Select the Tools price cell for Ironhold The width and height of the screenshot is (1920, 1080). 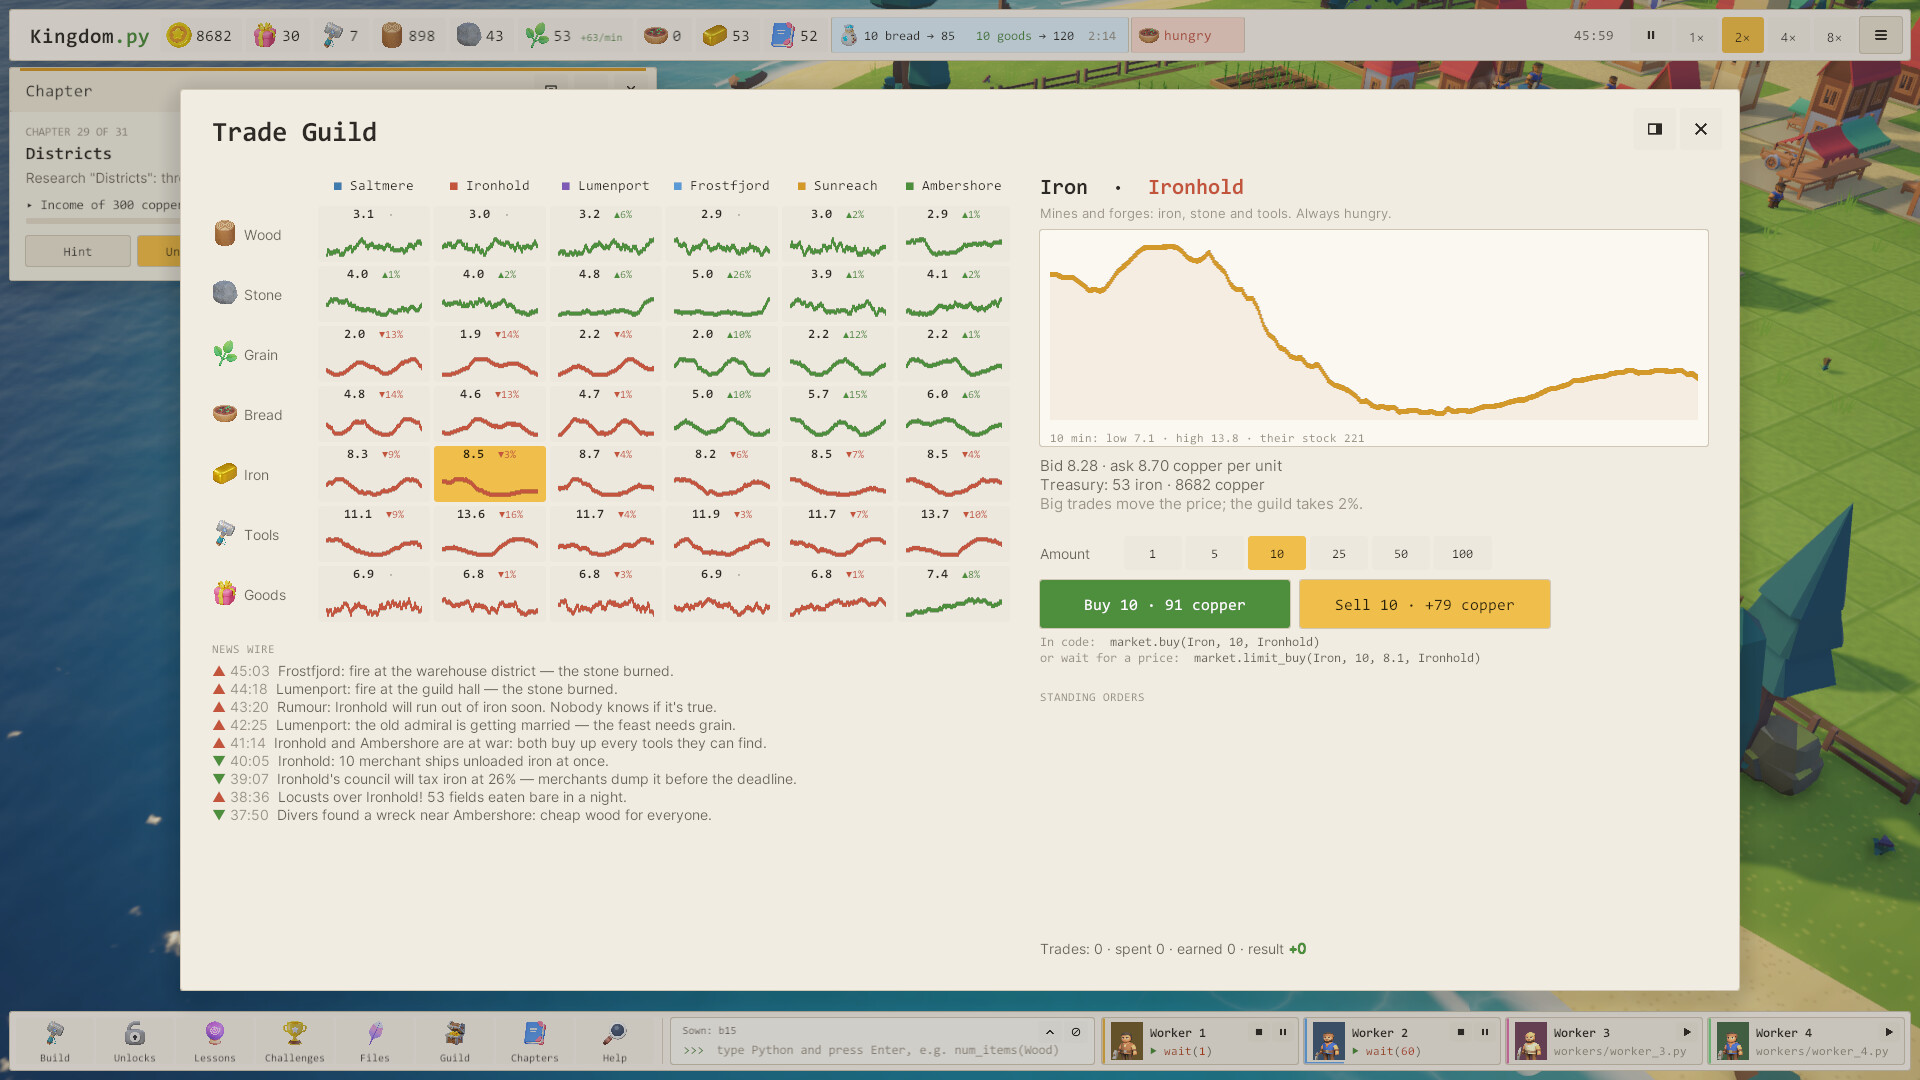(x=490, y=534)
